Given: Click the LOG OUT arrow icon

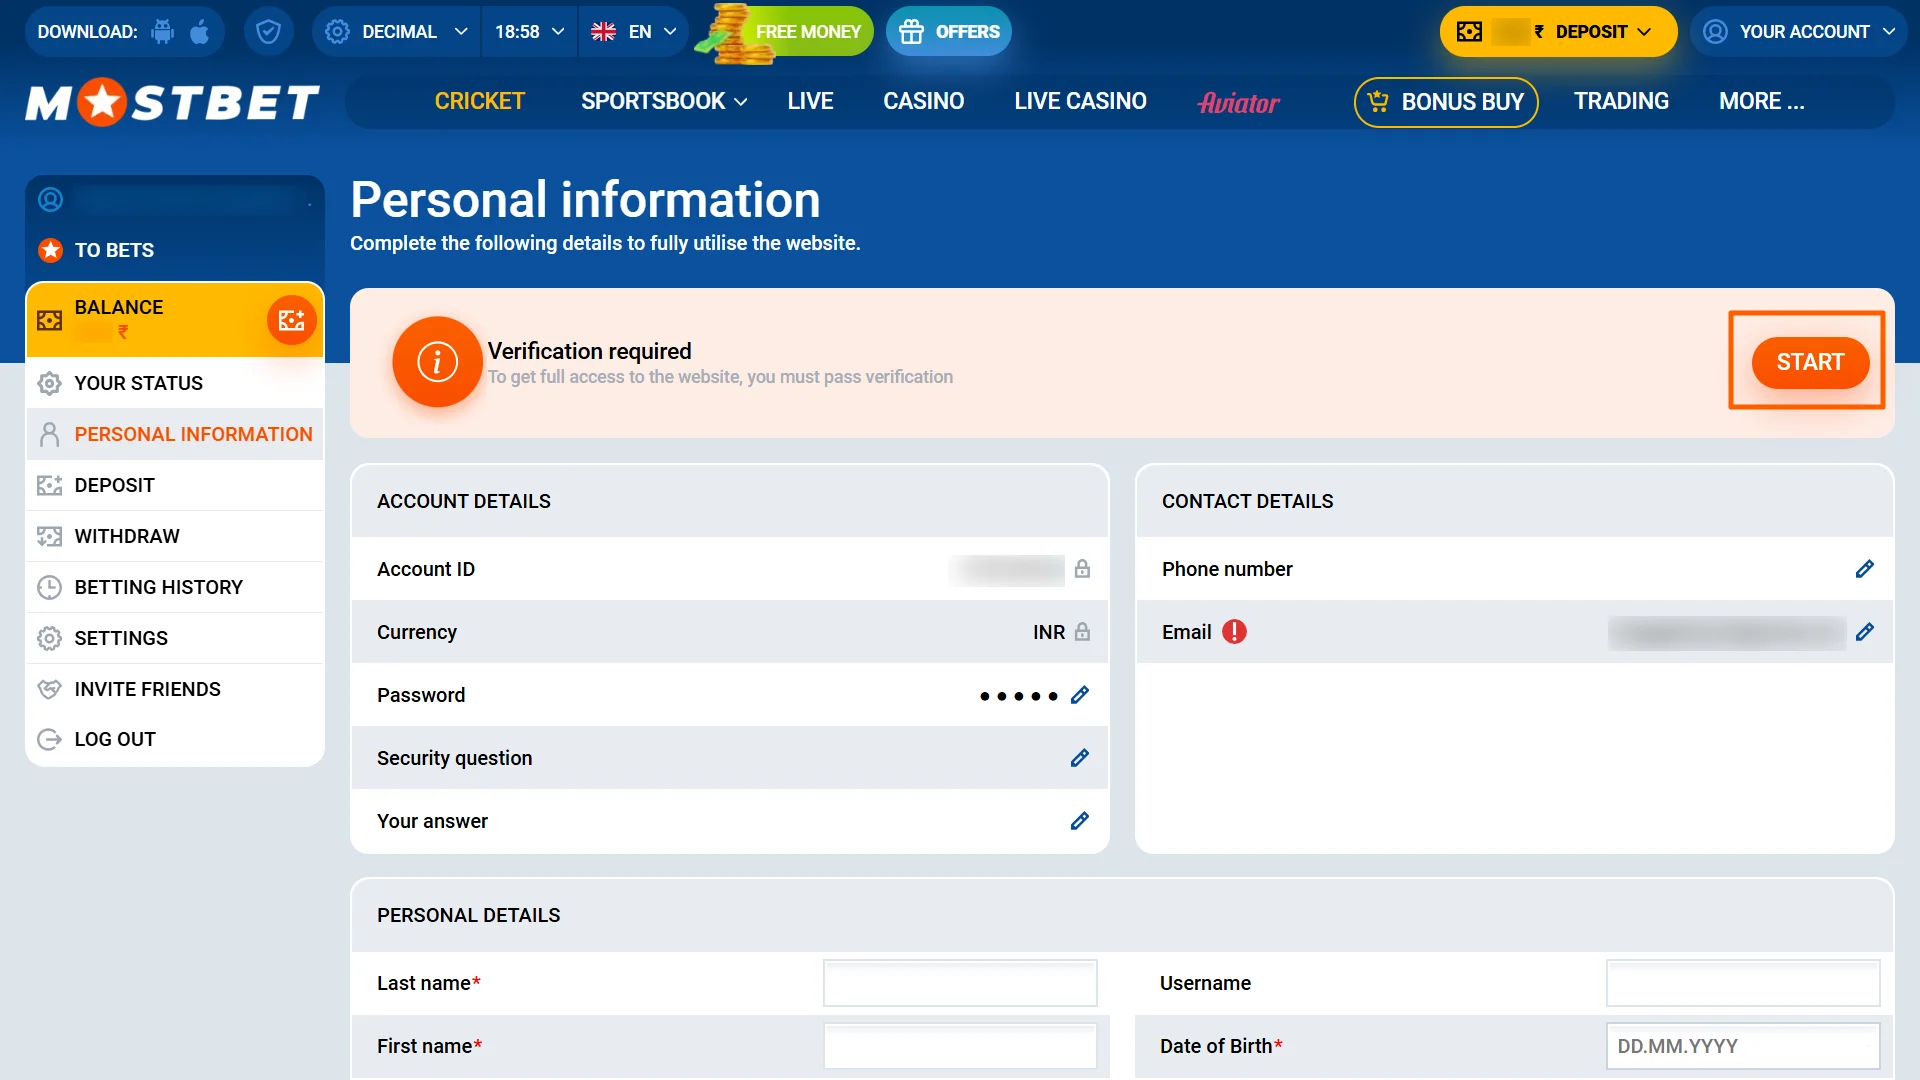Looking at the screenshot, I should (49, 739).
